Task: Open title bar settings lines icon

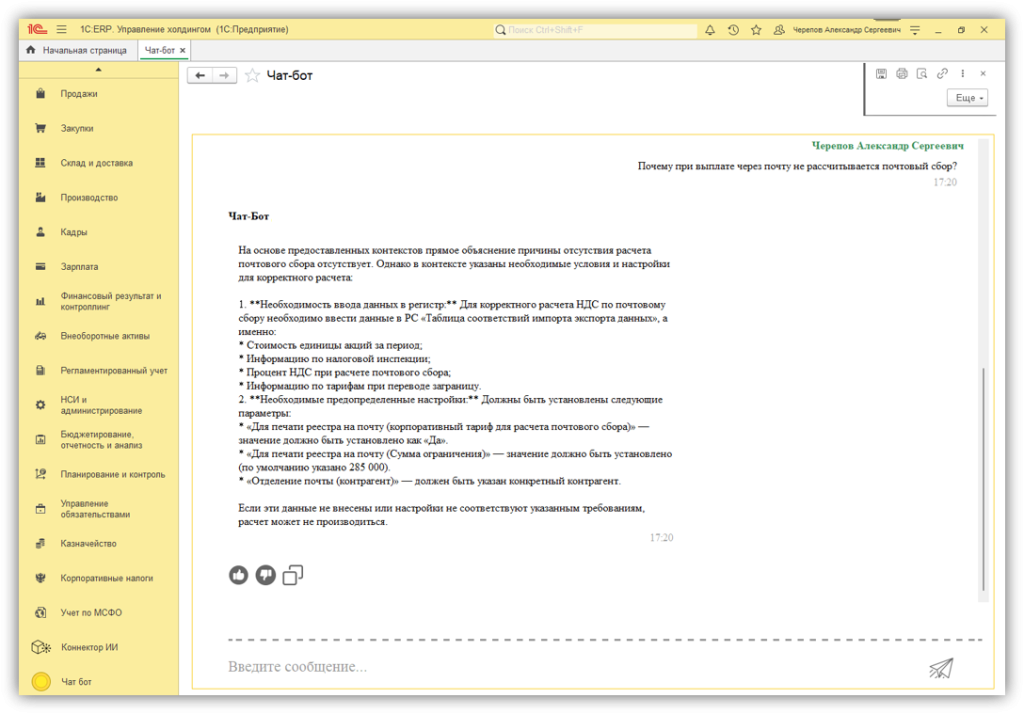Action: (915, 30)
